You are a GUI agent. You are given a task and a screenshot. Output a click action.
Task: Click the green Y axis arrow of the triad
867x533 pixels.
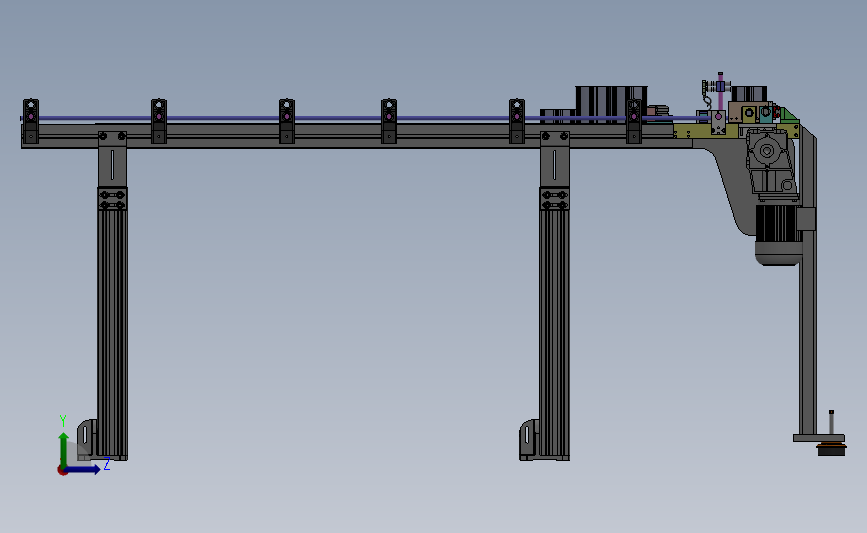pyautogui.click(x=64, y=450)
